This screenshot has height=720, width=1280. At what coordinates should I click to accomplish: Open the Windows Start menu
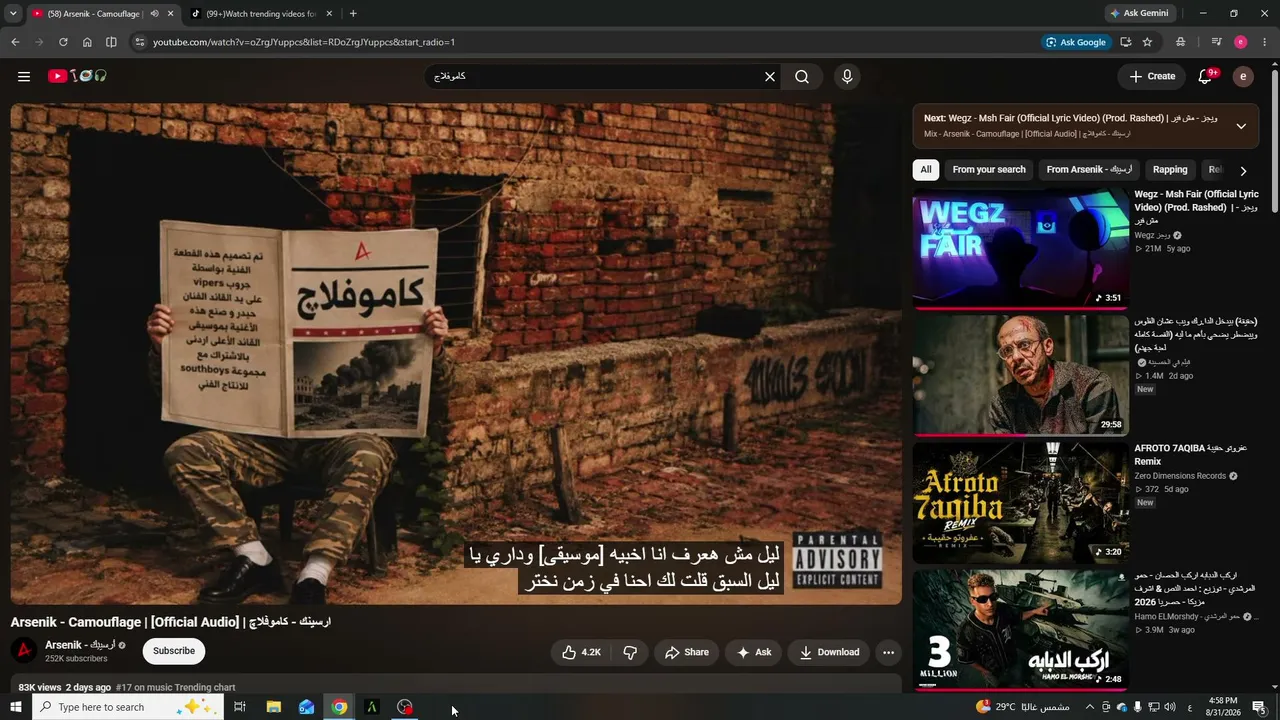coord(15,707)
